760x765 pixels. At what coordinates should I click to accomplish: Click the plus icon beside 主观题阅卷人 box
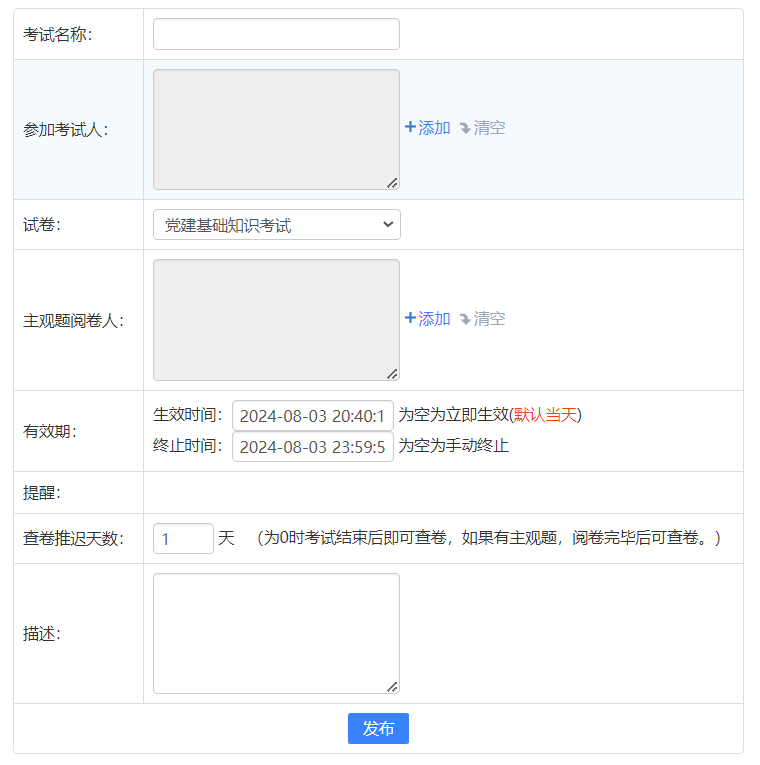click(410, 318)
